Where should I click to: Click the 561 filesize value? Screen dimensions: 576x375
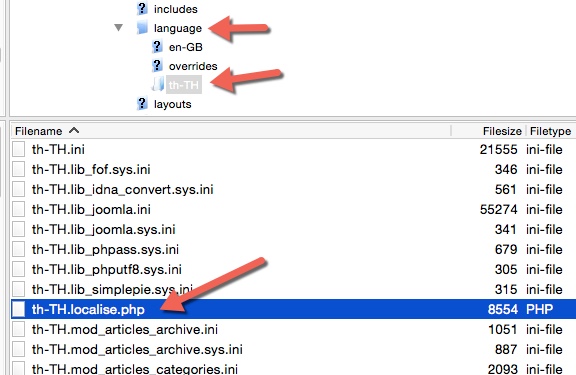tap(506, 190)
